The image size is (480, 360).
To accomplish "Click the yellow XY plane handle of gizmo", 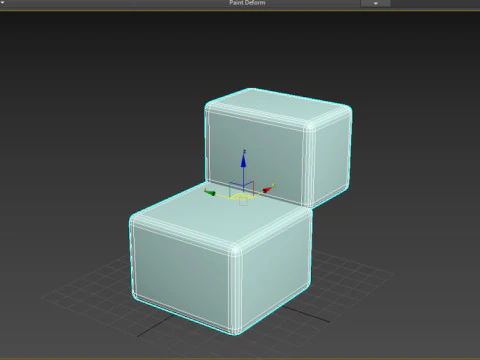I will tap(241, 196).
